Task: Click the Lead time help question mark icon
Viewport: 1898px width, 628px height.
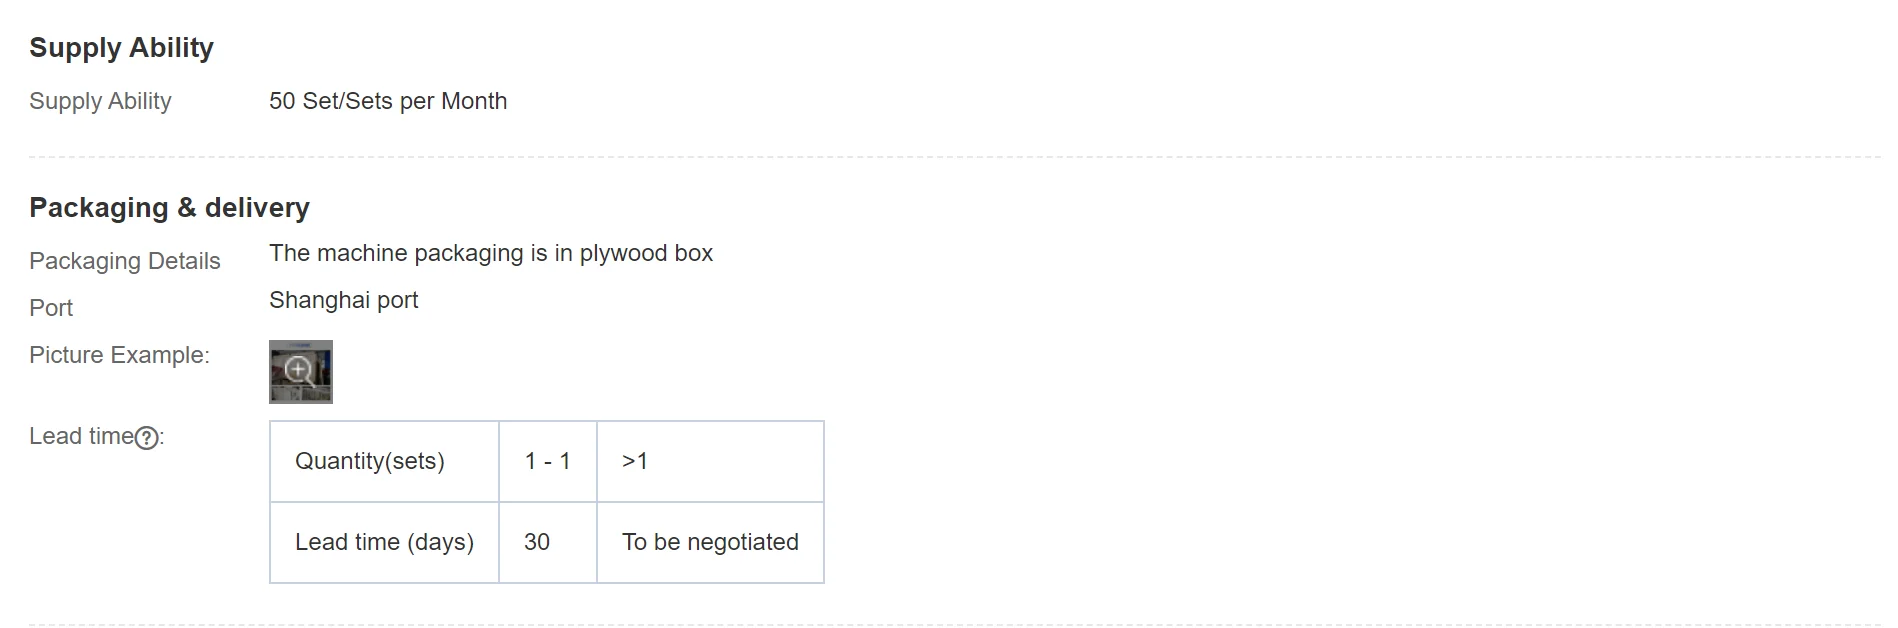Action: pos(146,438)
